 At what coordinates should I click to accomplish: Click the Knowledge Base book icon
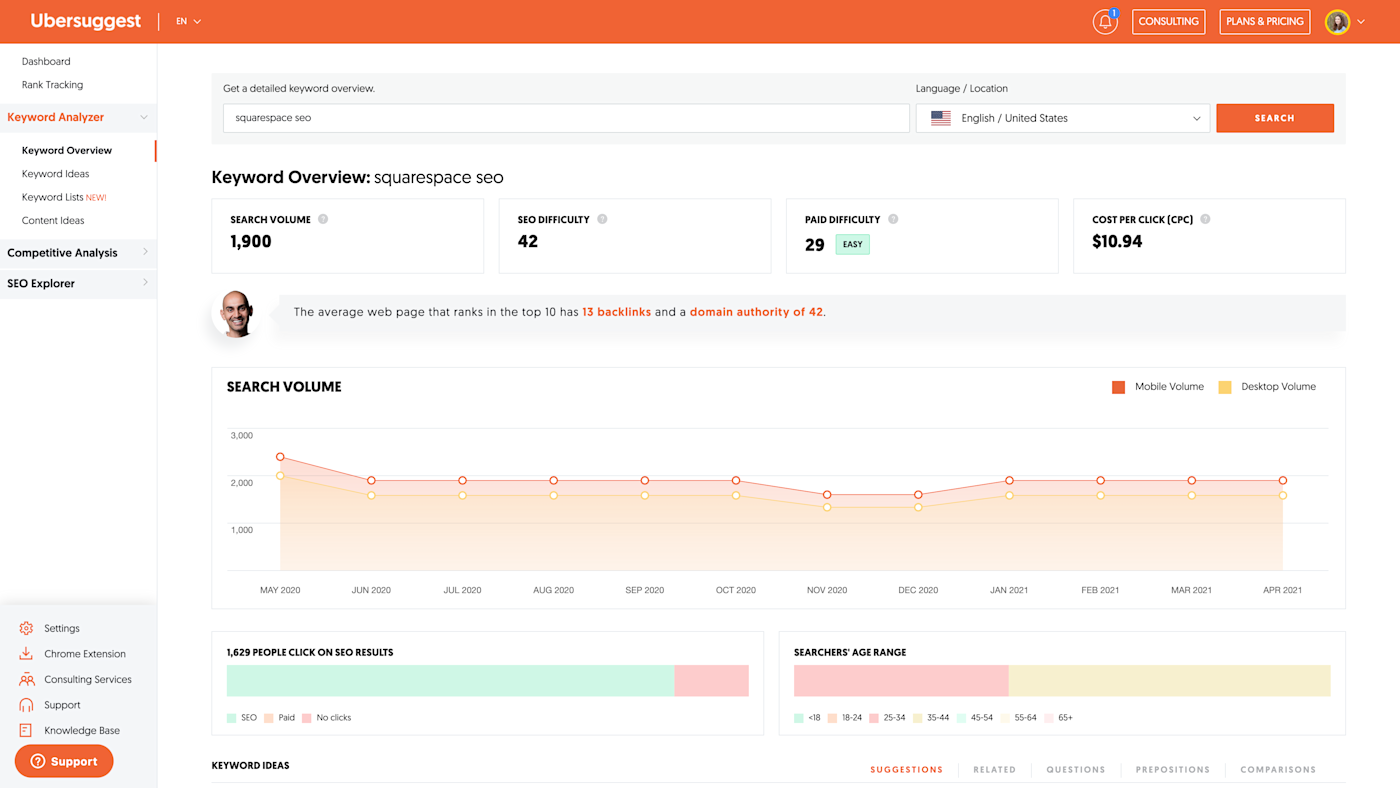tap(26, 730)
